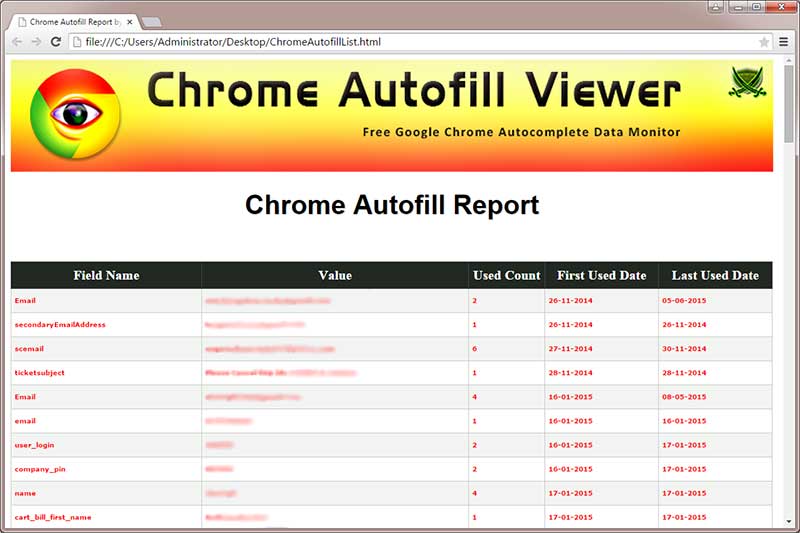Click the Field Name column header
This screenshot has height=533, width=800.
point(106,275)
